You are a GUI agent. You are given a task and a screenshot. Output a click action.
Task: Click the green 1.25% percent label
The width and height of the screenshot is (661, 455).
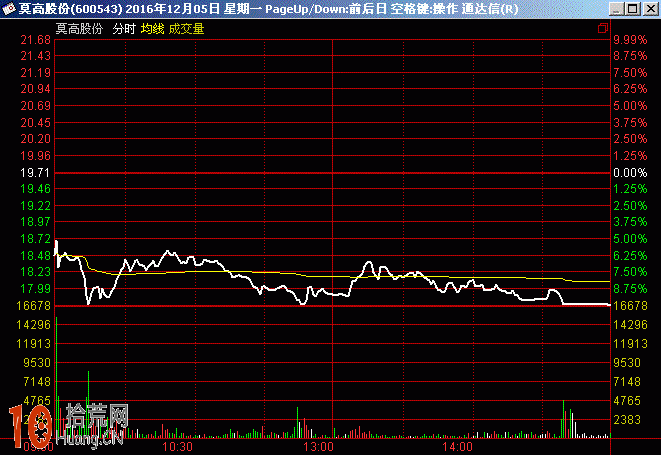click(630, 188)
